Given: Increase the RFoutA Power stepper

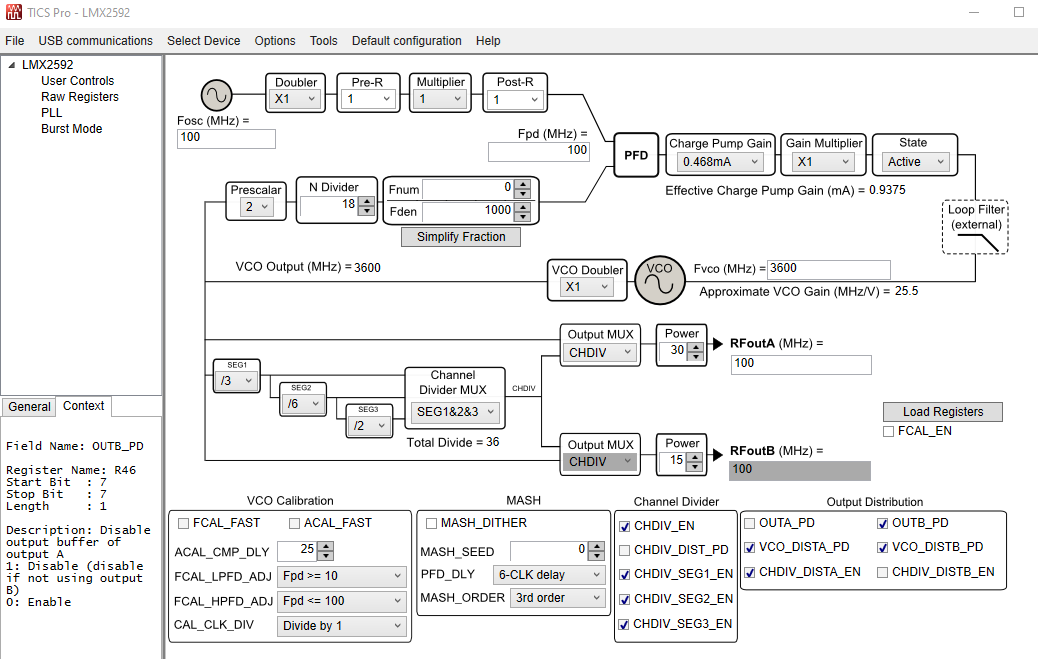Looking at the screenshot, I should pos(694,347).
